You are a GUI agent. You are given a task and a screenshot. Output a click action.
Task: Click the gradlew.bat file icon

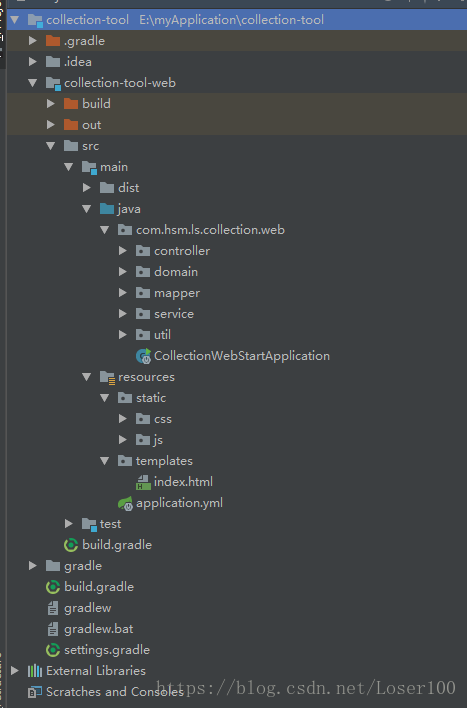click(53, 629)
